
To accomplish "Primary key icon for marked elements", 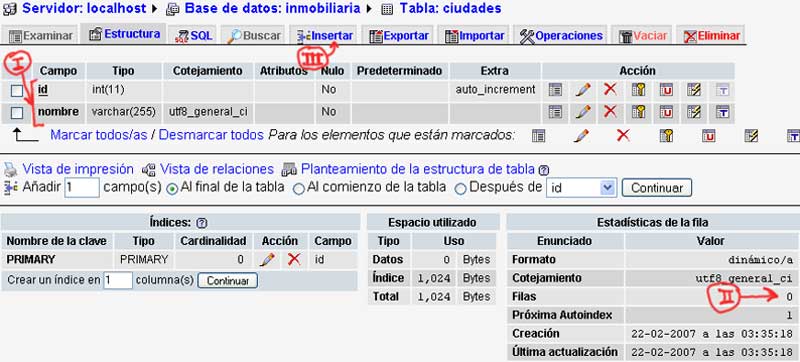I will tap(666, 135).
